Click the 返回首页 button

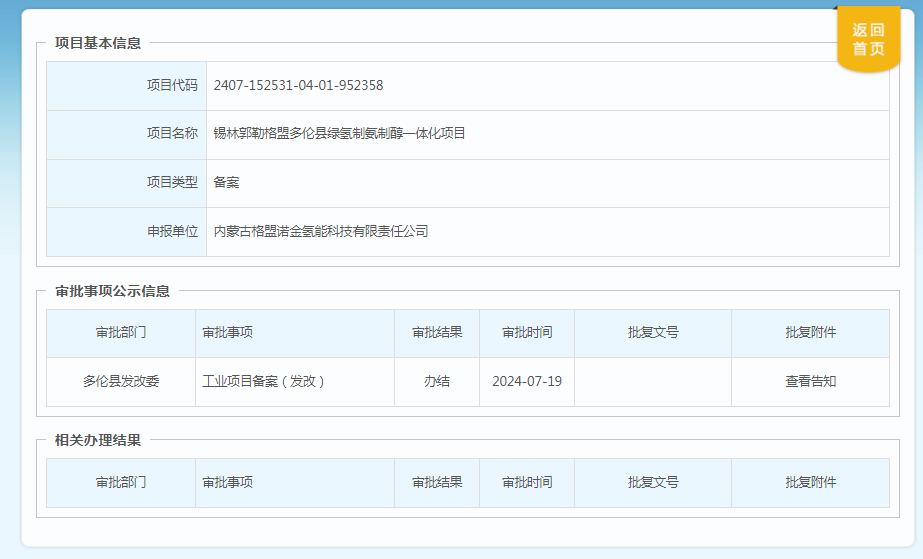pos(868,39)
